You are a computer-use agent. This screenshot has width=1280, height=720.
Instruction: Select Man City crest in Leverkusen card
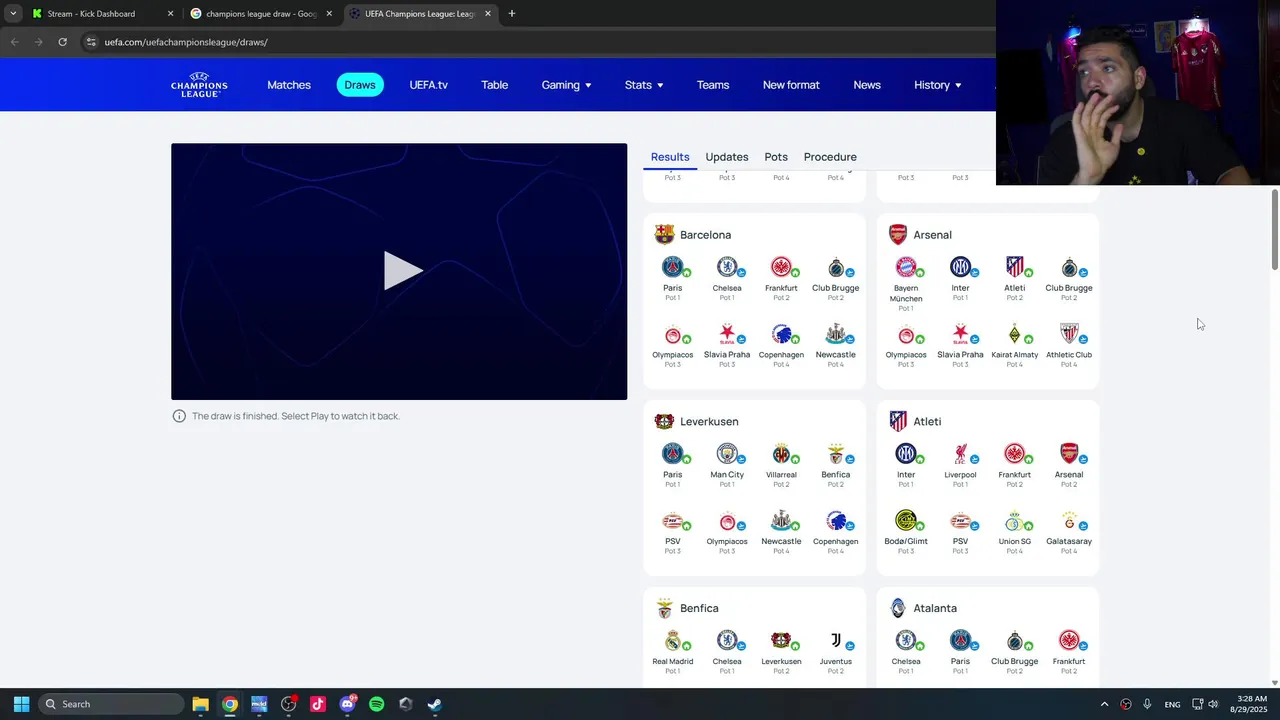pyautogui.click(x=727, y=454)
